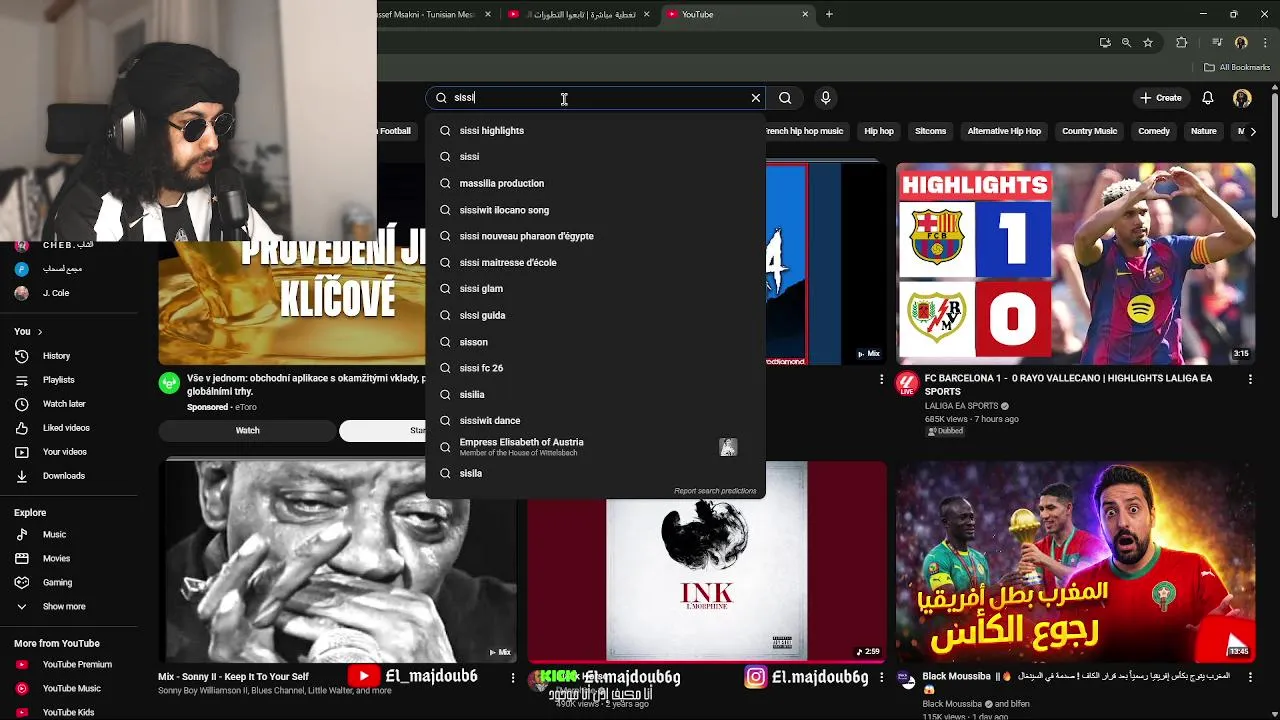Choose suggestion 'massilla production'
The width and height of the screenshot is (1280, 720).
595,183
